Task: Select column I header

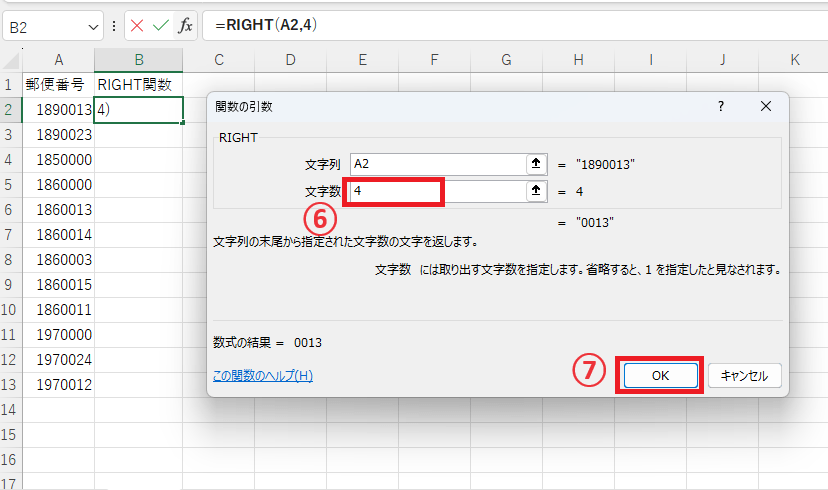Action: (x=651, y=60)
